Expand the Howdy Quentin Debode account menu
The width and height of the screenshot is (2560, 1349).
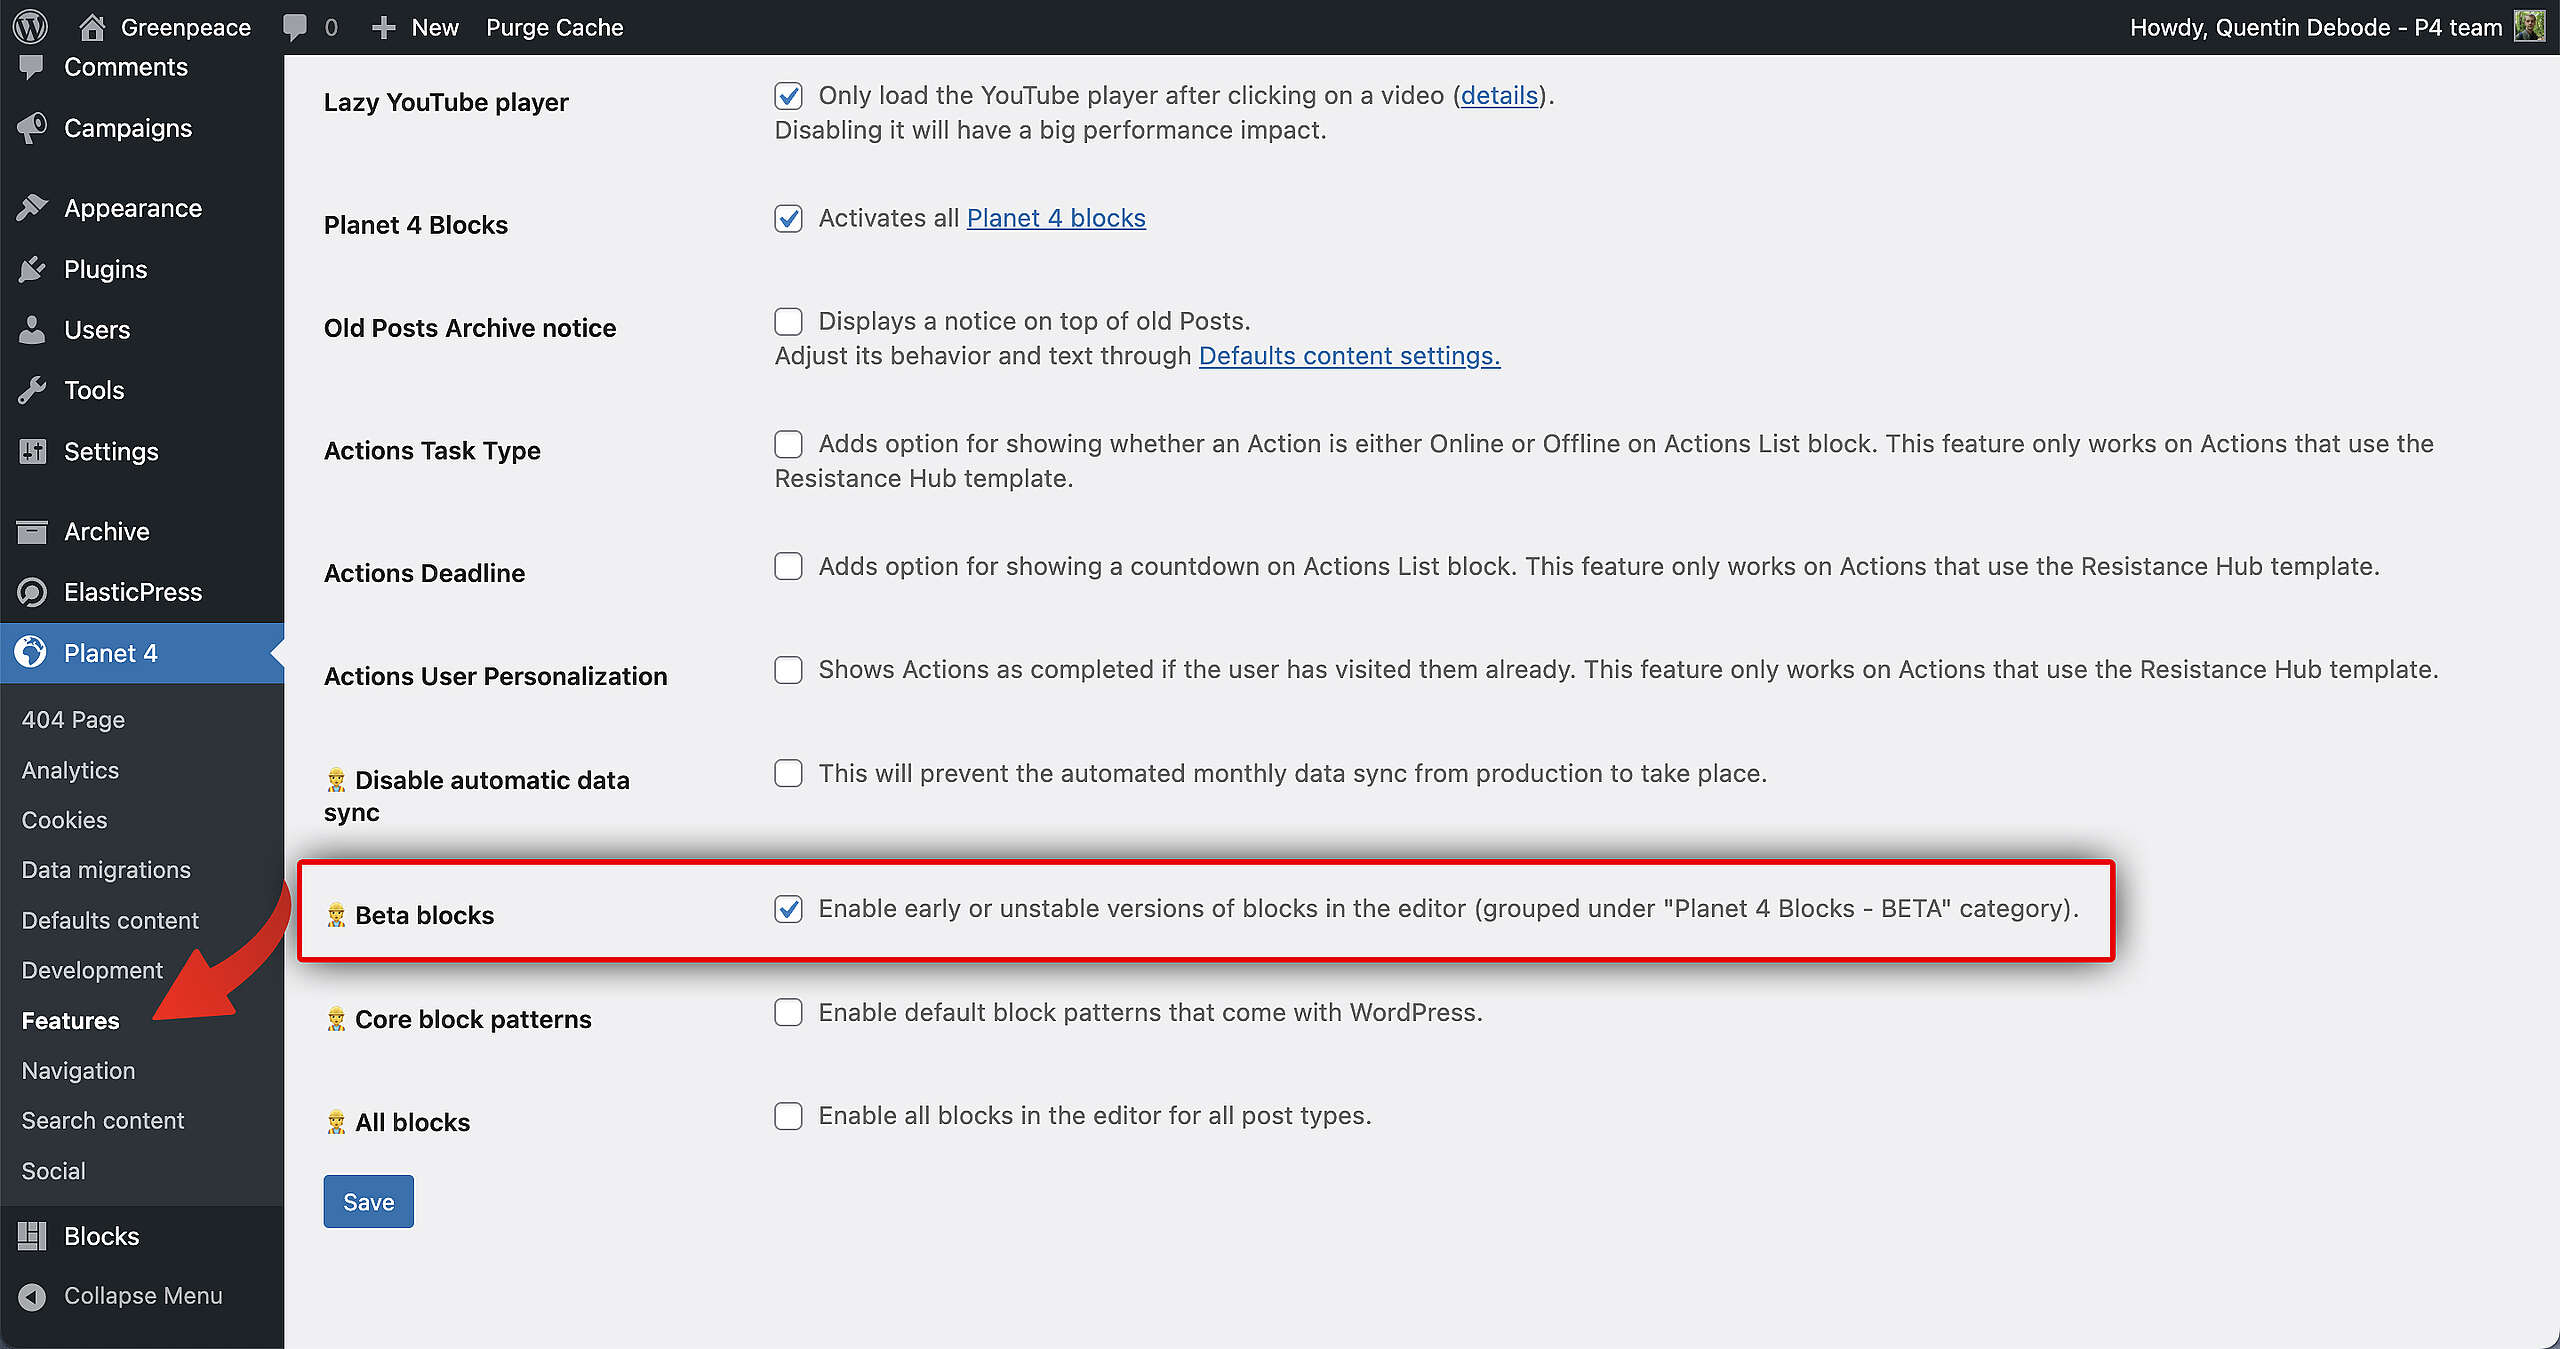tap(2315, 27)
